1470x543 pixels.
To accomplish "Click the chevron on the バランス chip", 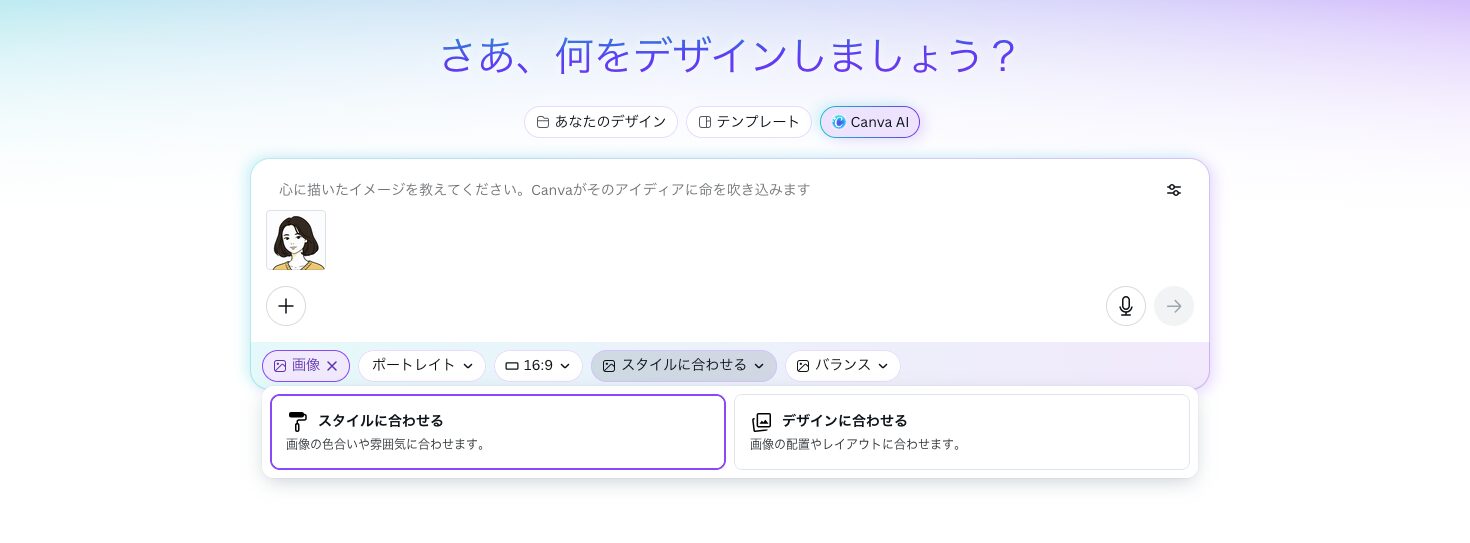I will (x=883, y=366).
